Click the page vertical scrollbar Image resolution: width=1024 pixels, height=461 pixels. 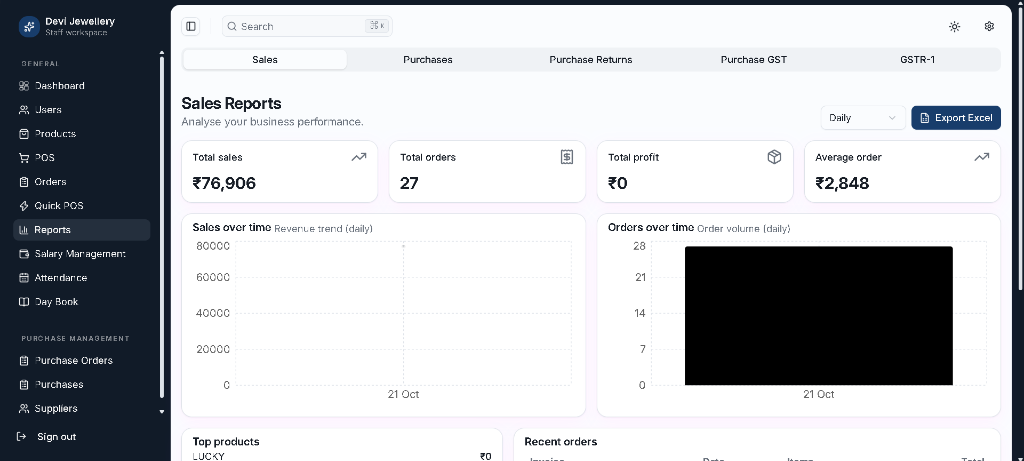[x=1021, y=147]
